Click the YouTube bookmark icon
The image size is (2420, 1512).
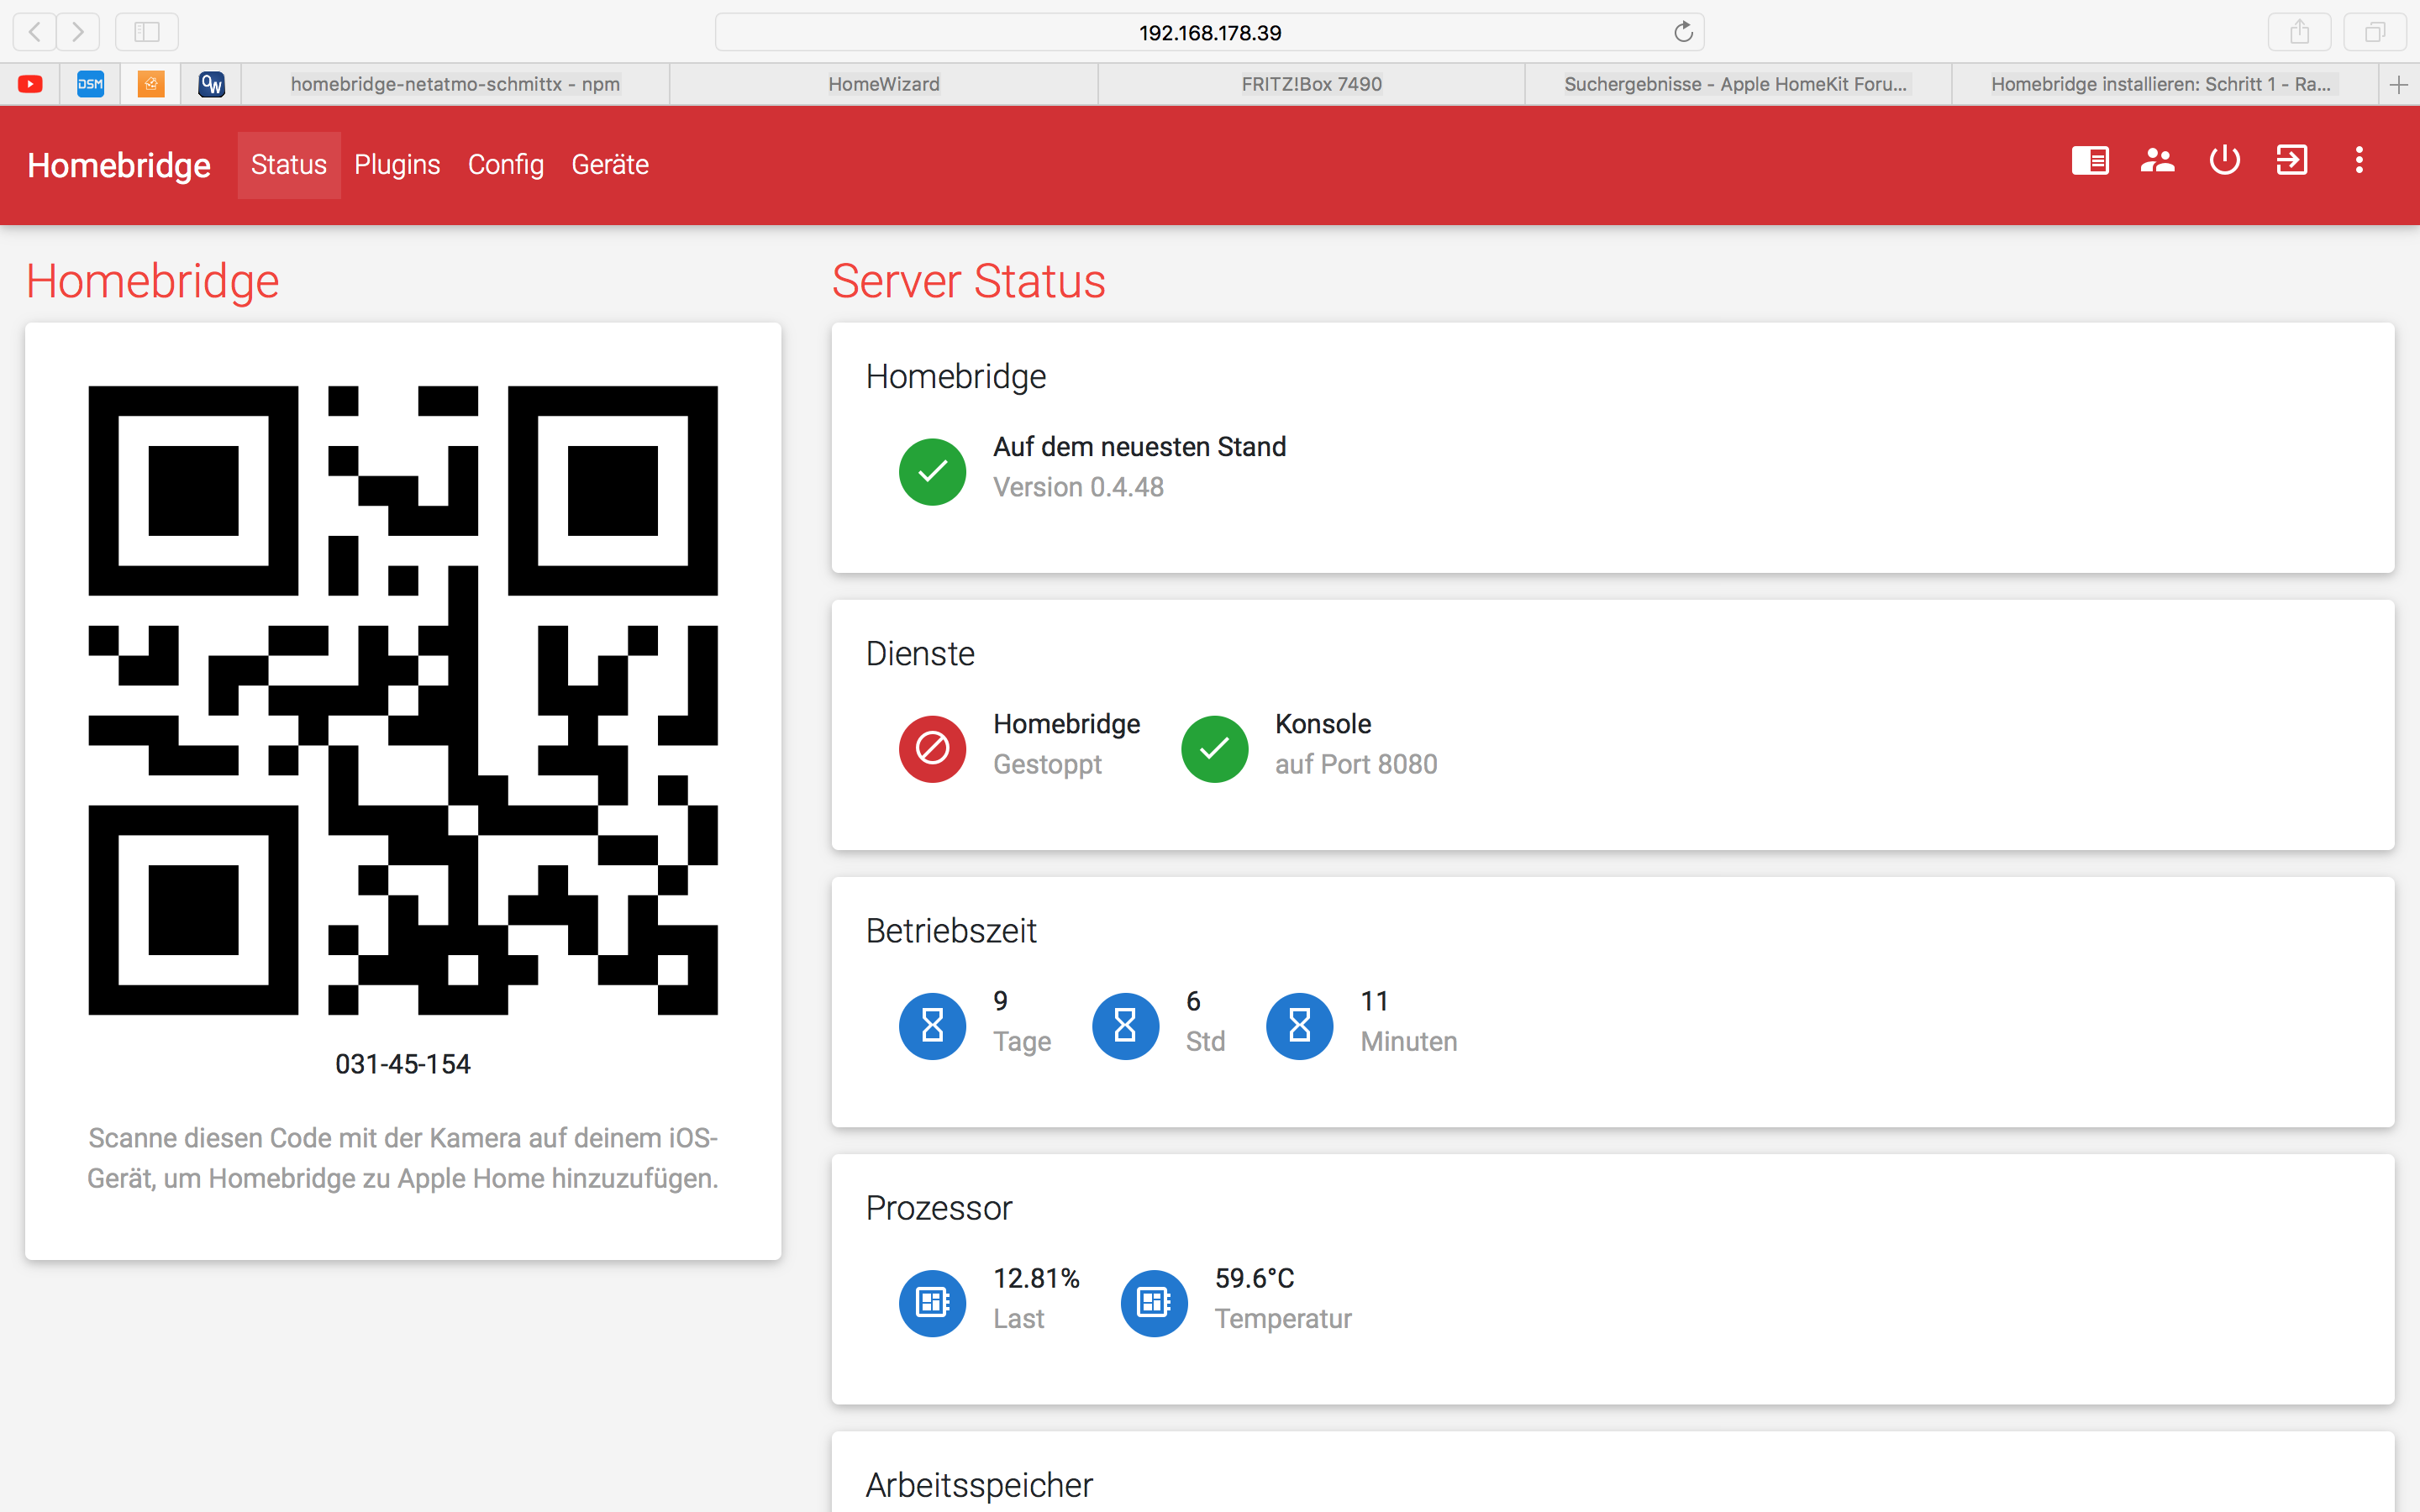coord(30,84)
